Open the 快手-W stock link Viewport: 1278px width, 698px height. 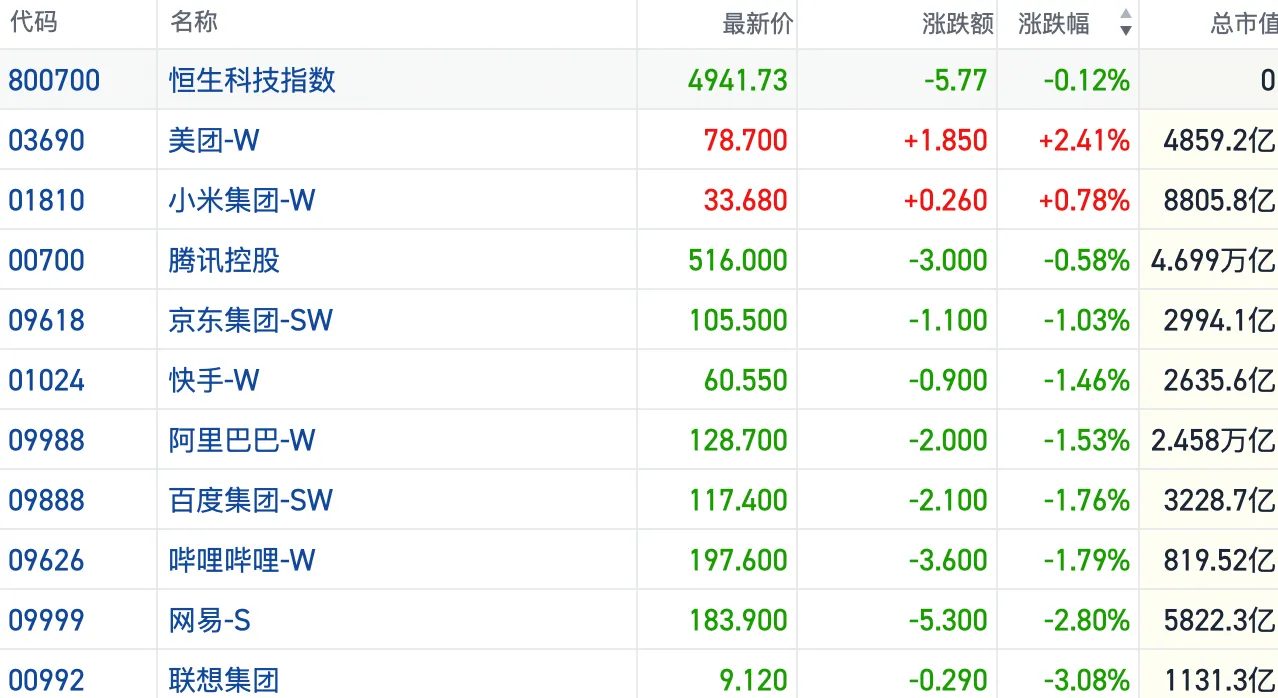click(214, 380)
